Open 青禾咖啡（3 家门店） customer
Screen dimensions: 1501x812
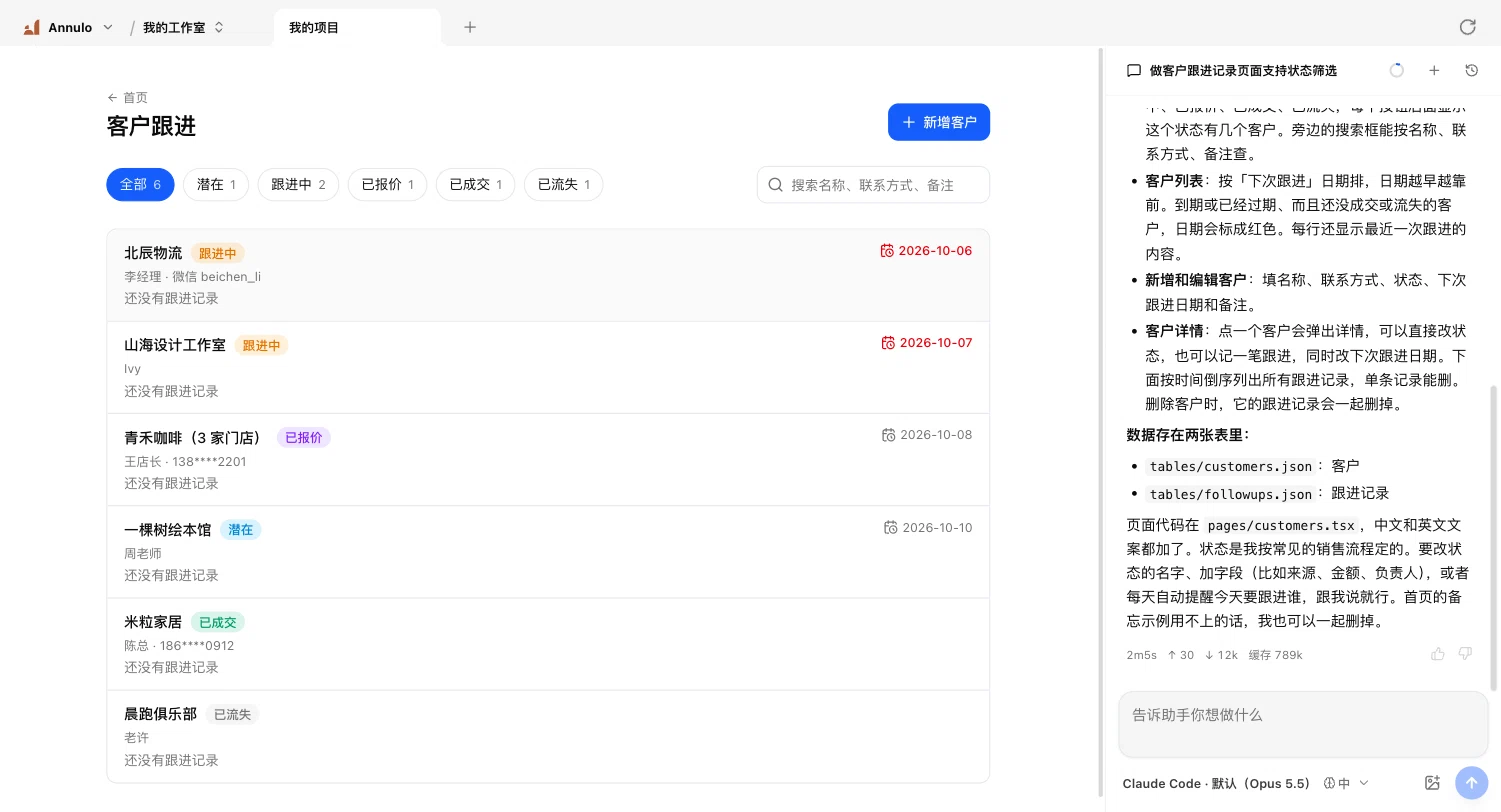click(x=548, y=459)
